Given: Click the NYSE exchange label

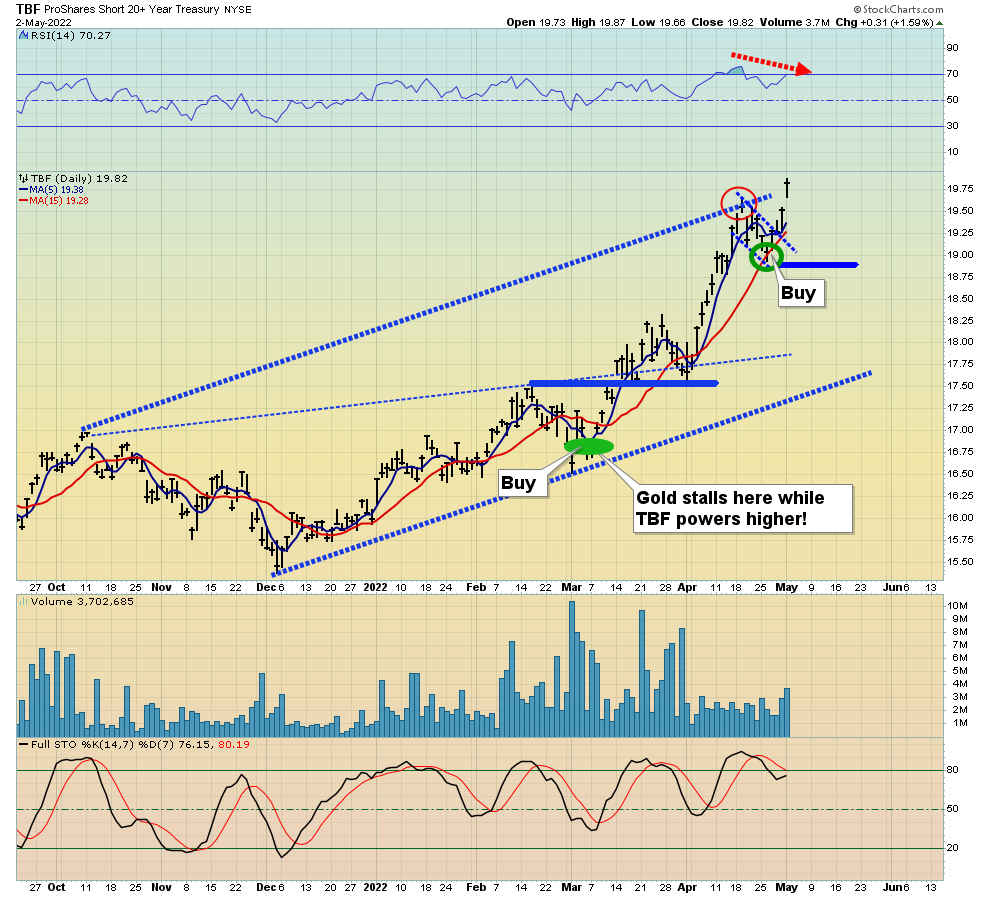Looking at the screenshot, I should pyautogui.click(x=237, y=9).
